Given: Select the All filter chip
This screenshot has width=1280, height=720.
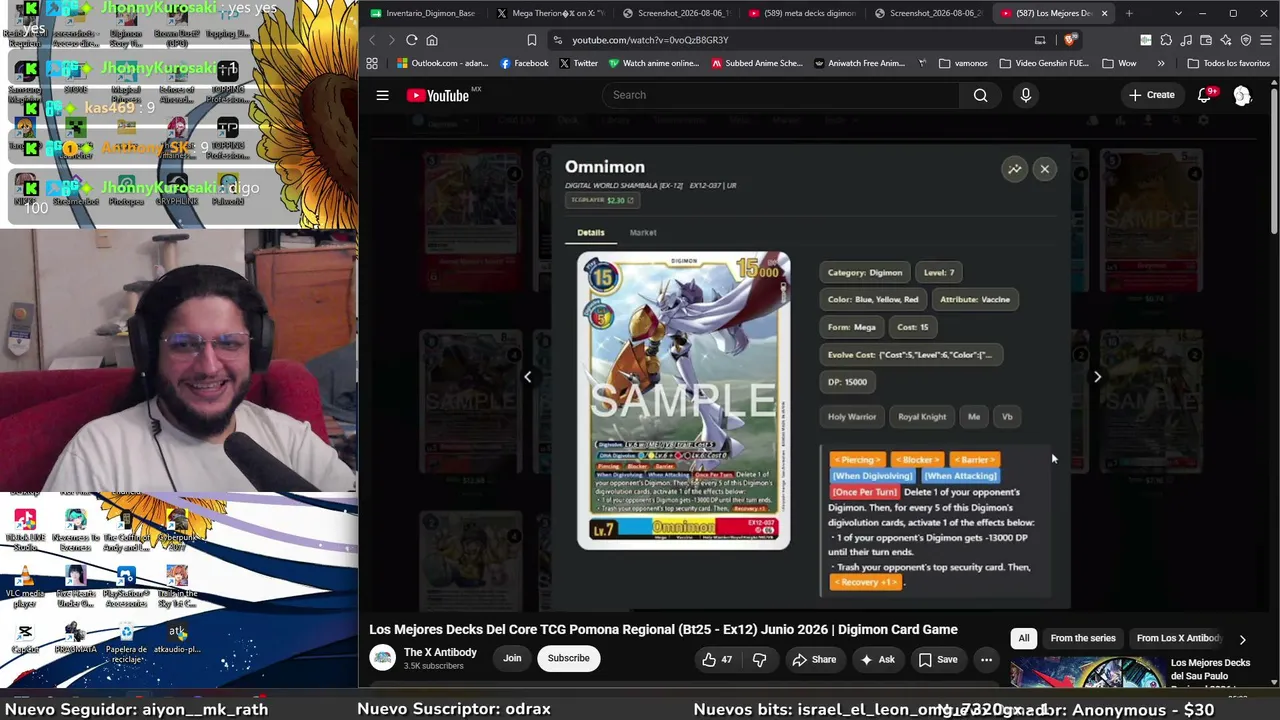Looking at the screenshot, I should [1024, 638].
